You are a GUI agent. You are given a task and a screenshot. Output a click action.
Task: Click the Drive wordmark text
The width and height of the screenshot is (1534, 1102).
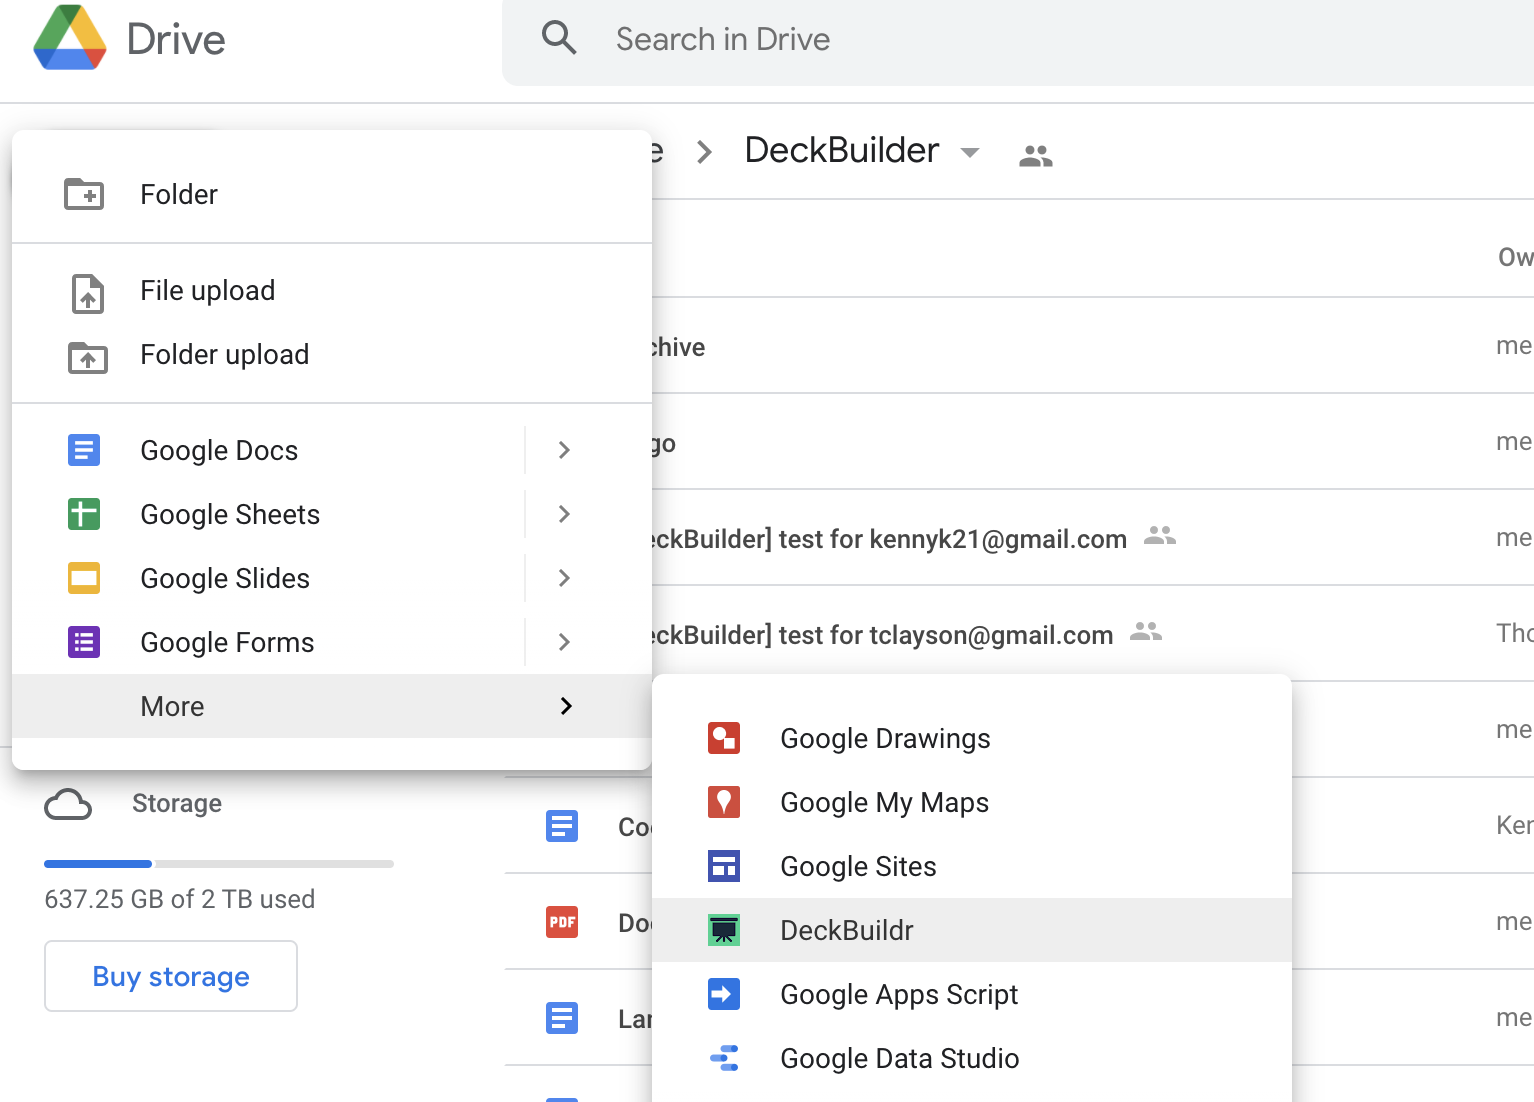(176, 40)
